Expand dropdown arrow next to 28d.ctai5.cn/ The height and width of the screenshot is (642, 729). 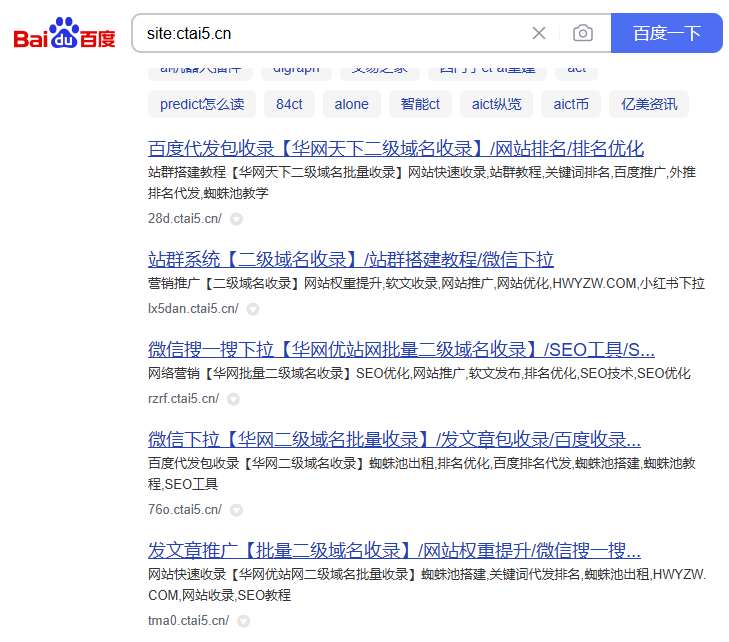pyautogui.click(x=237, y=219)
